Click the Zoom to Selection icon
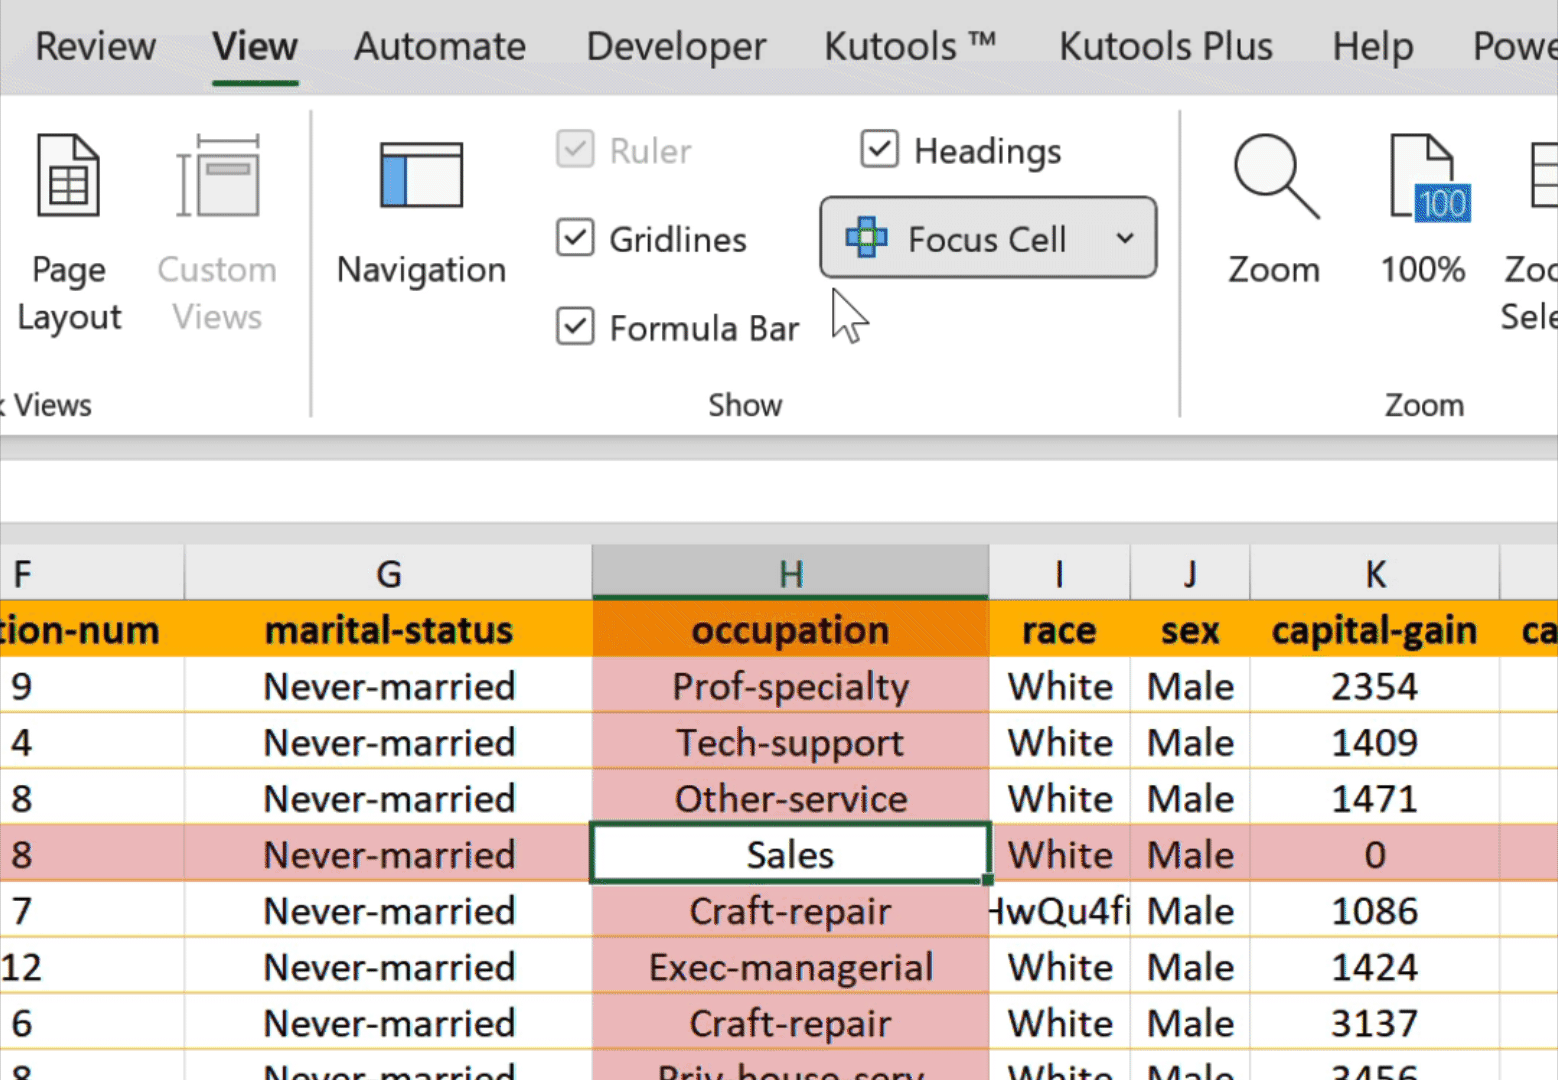 click(1543, 176)
